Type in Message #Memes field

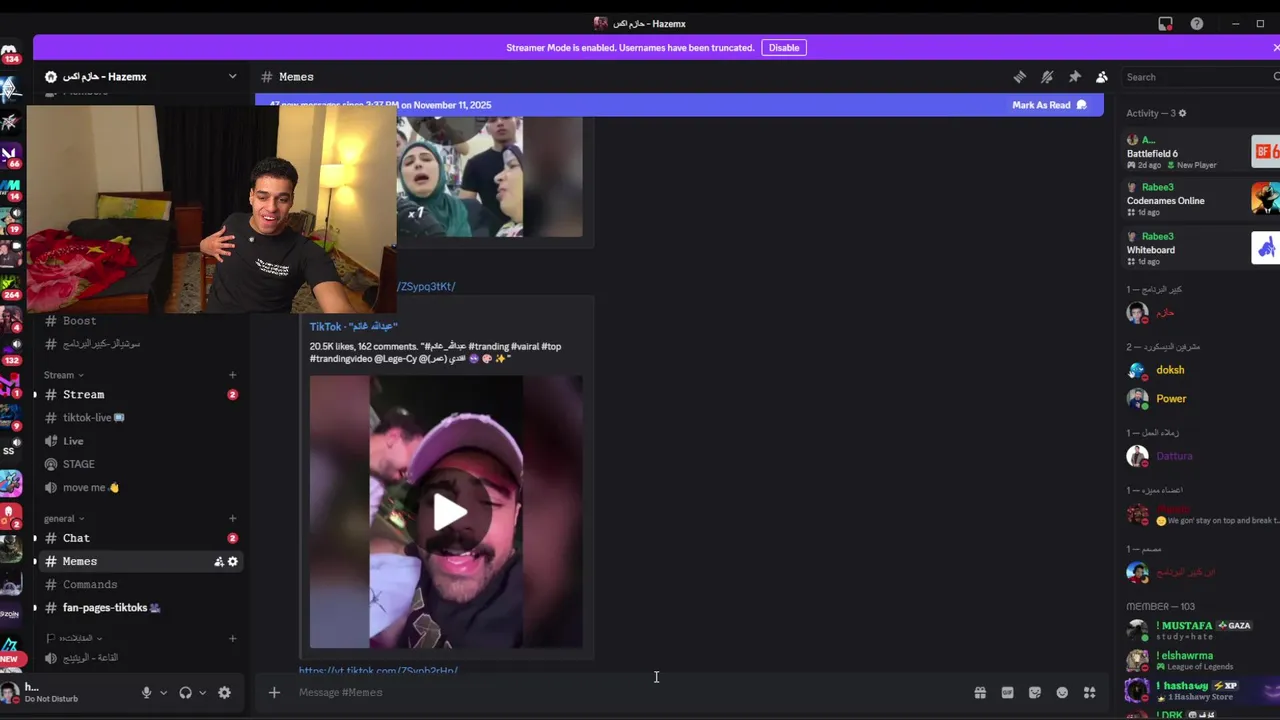tap(630, 692)
